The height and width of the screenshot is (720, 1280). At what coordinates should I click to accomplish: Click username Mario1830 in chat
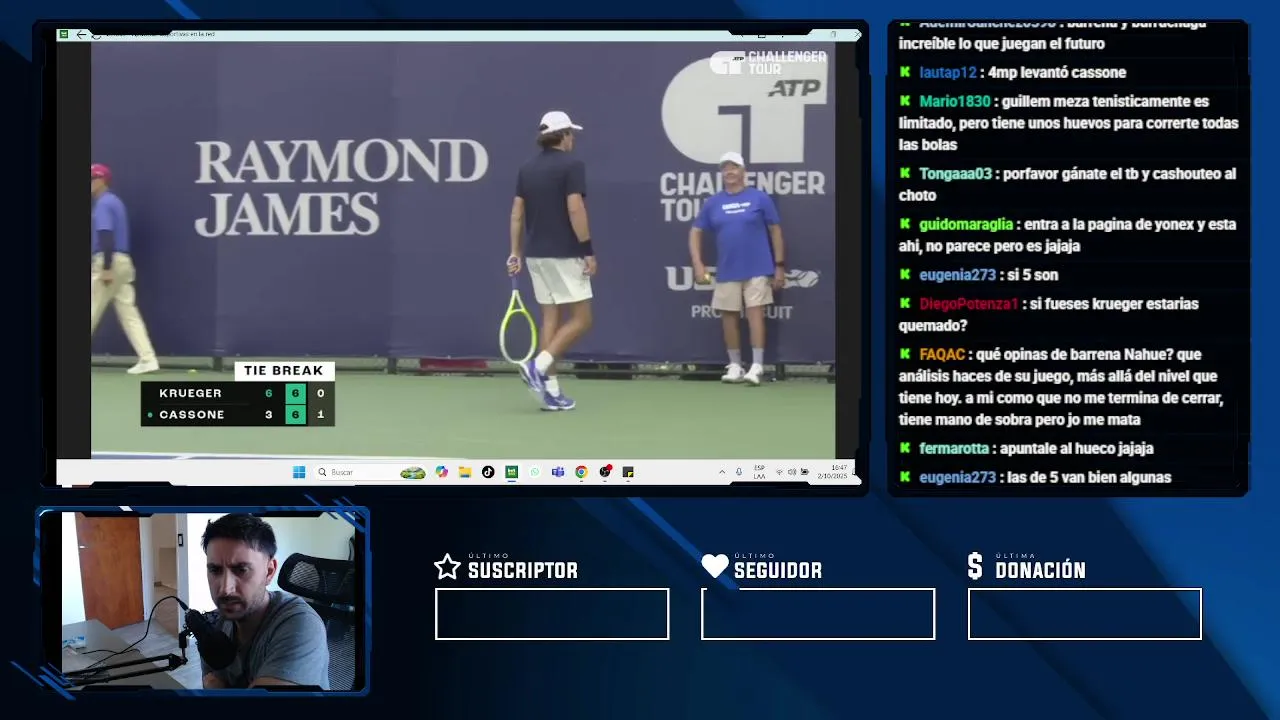955,101
